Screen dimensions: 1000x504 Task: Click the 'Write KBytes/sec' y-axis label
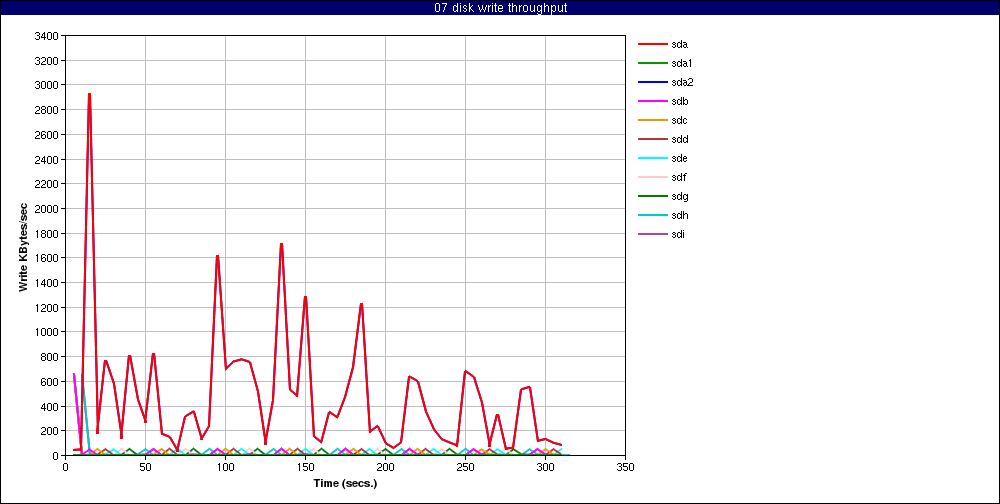(24, 247)
